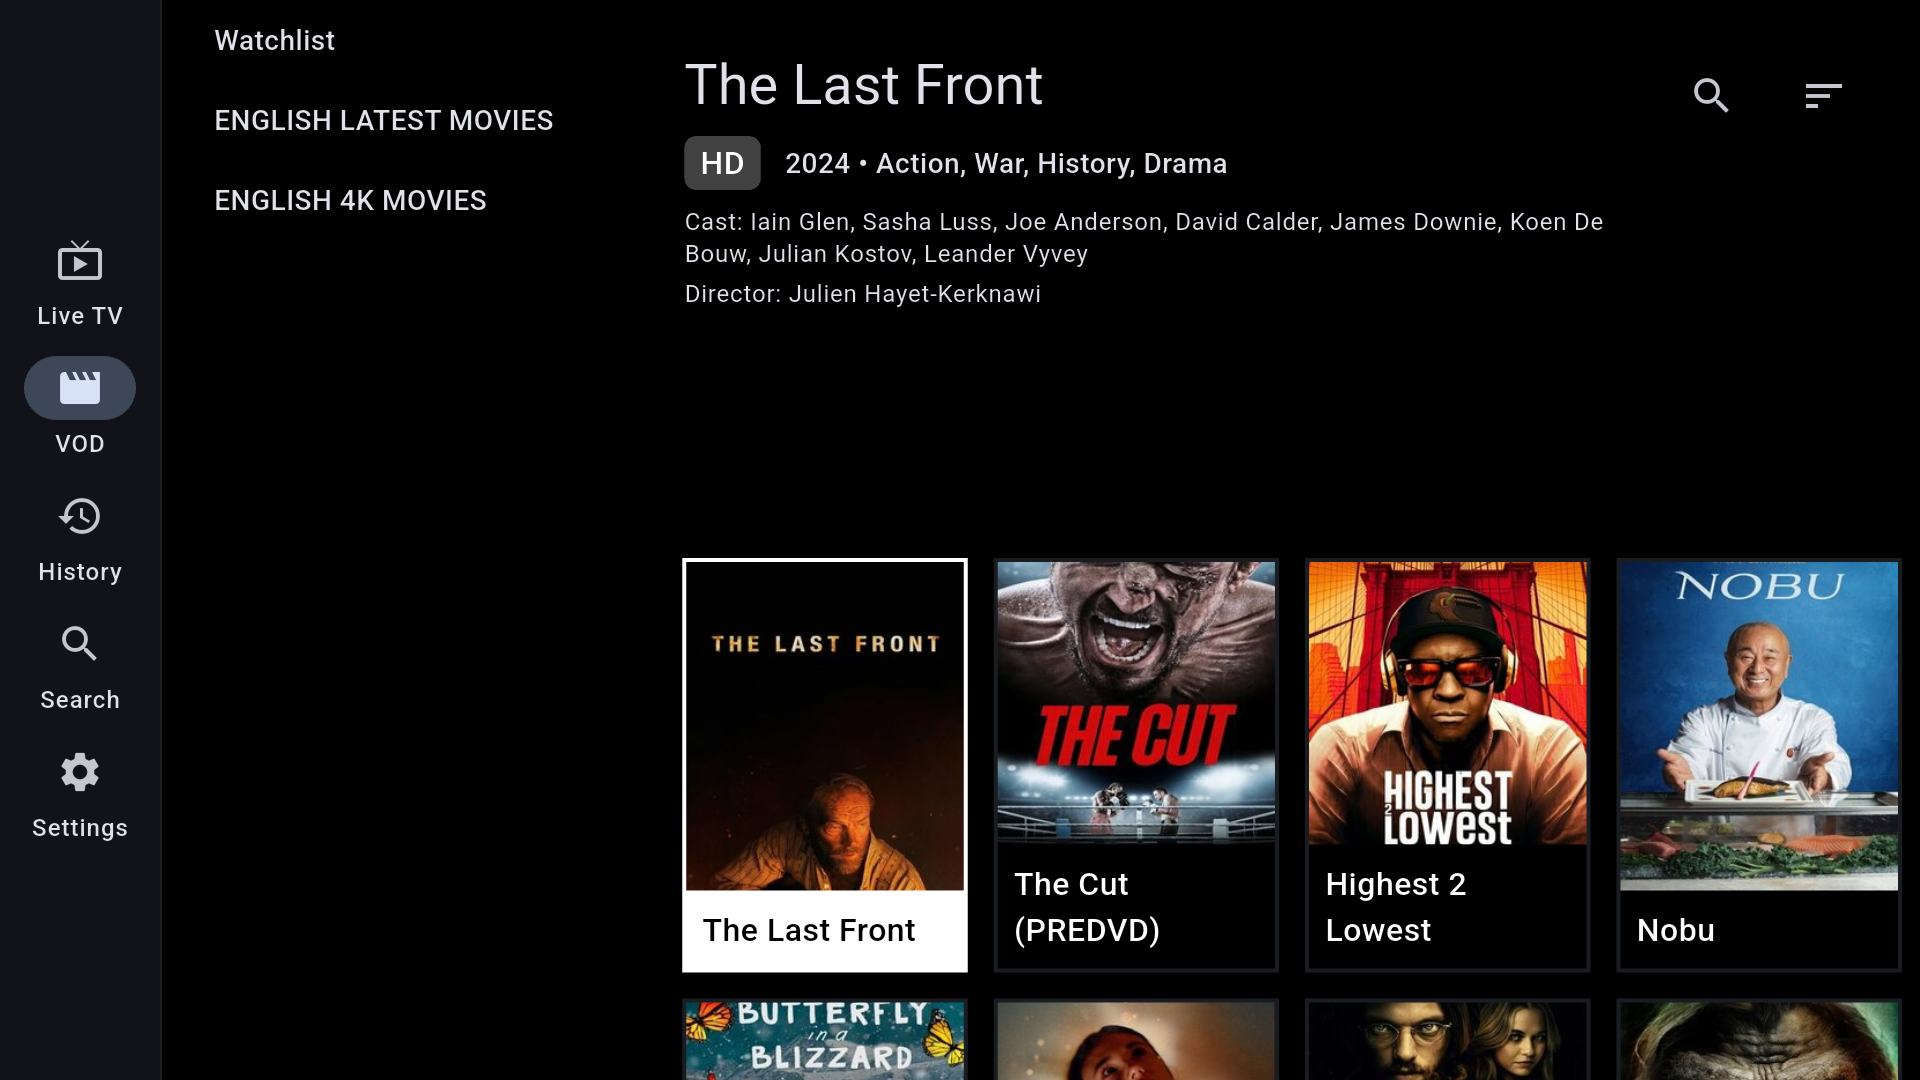Click the top-right search magnifier icon
This screenshot has width=1920, height=1080.
pyautogui.click(x=1711, y=95)
